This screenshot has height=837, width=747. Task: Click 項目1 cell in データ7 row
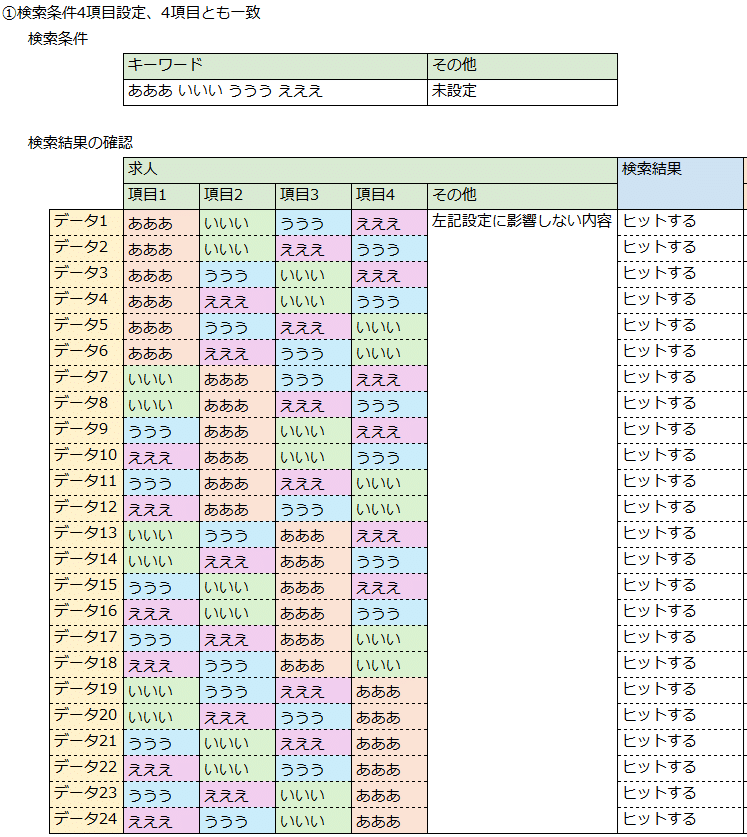click(x=161, y=377)
